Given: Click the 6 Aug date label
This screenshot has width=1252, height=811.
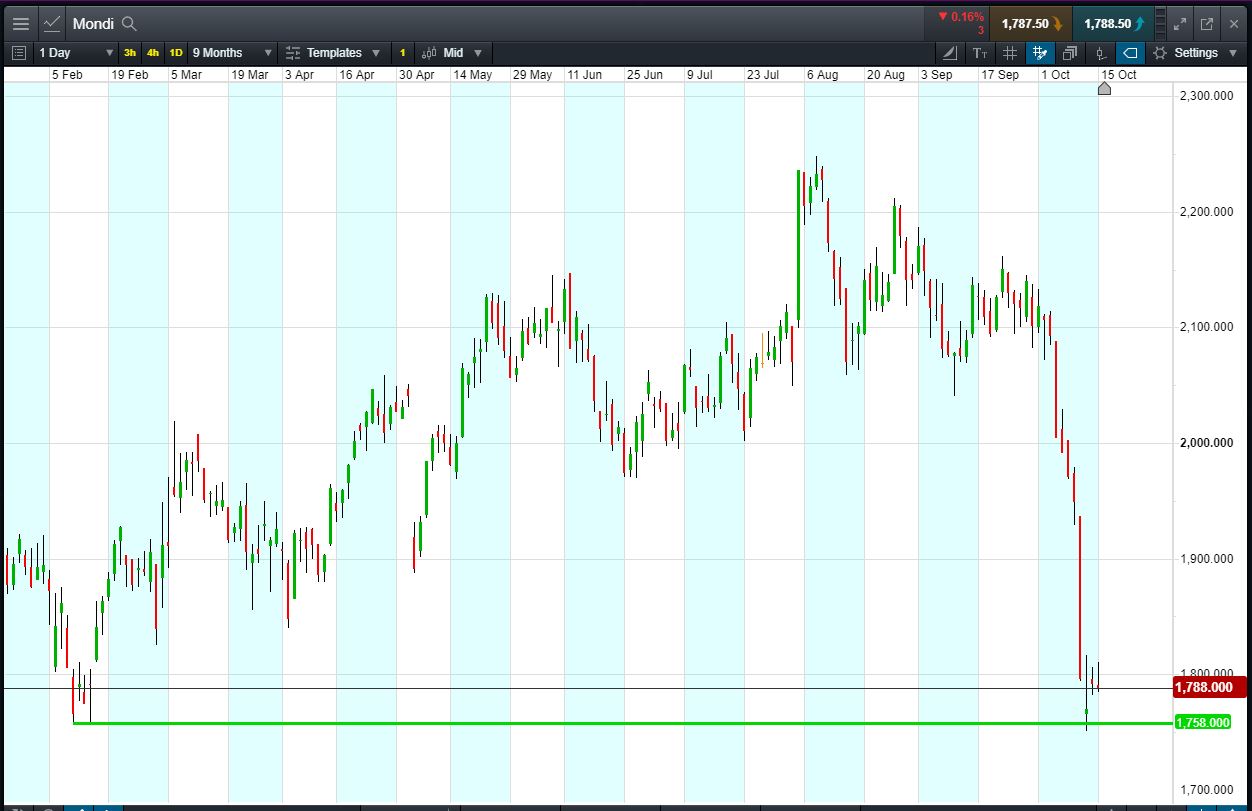Looking at the screenshot, I should 822,75.
